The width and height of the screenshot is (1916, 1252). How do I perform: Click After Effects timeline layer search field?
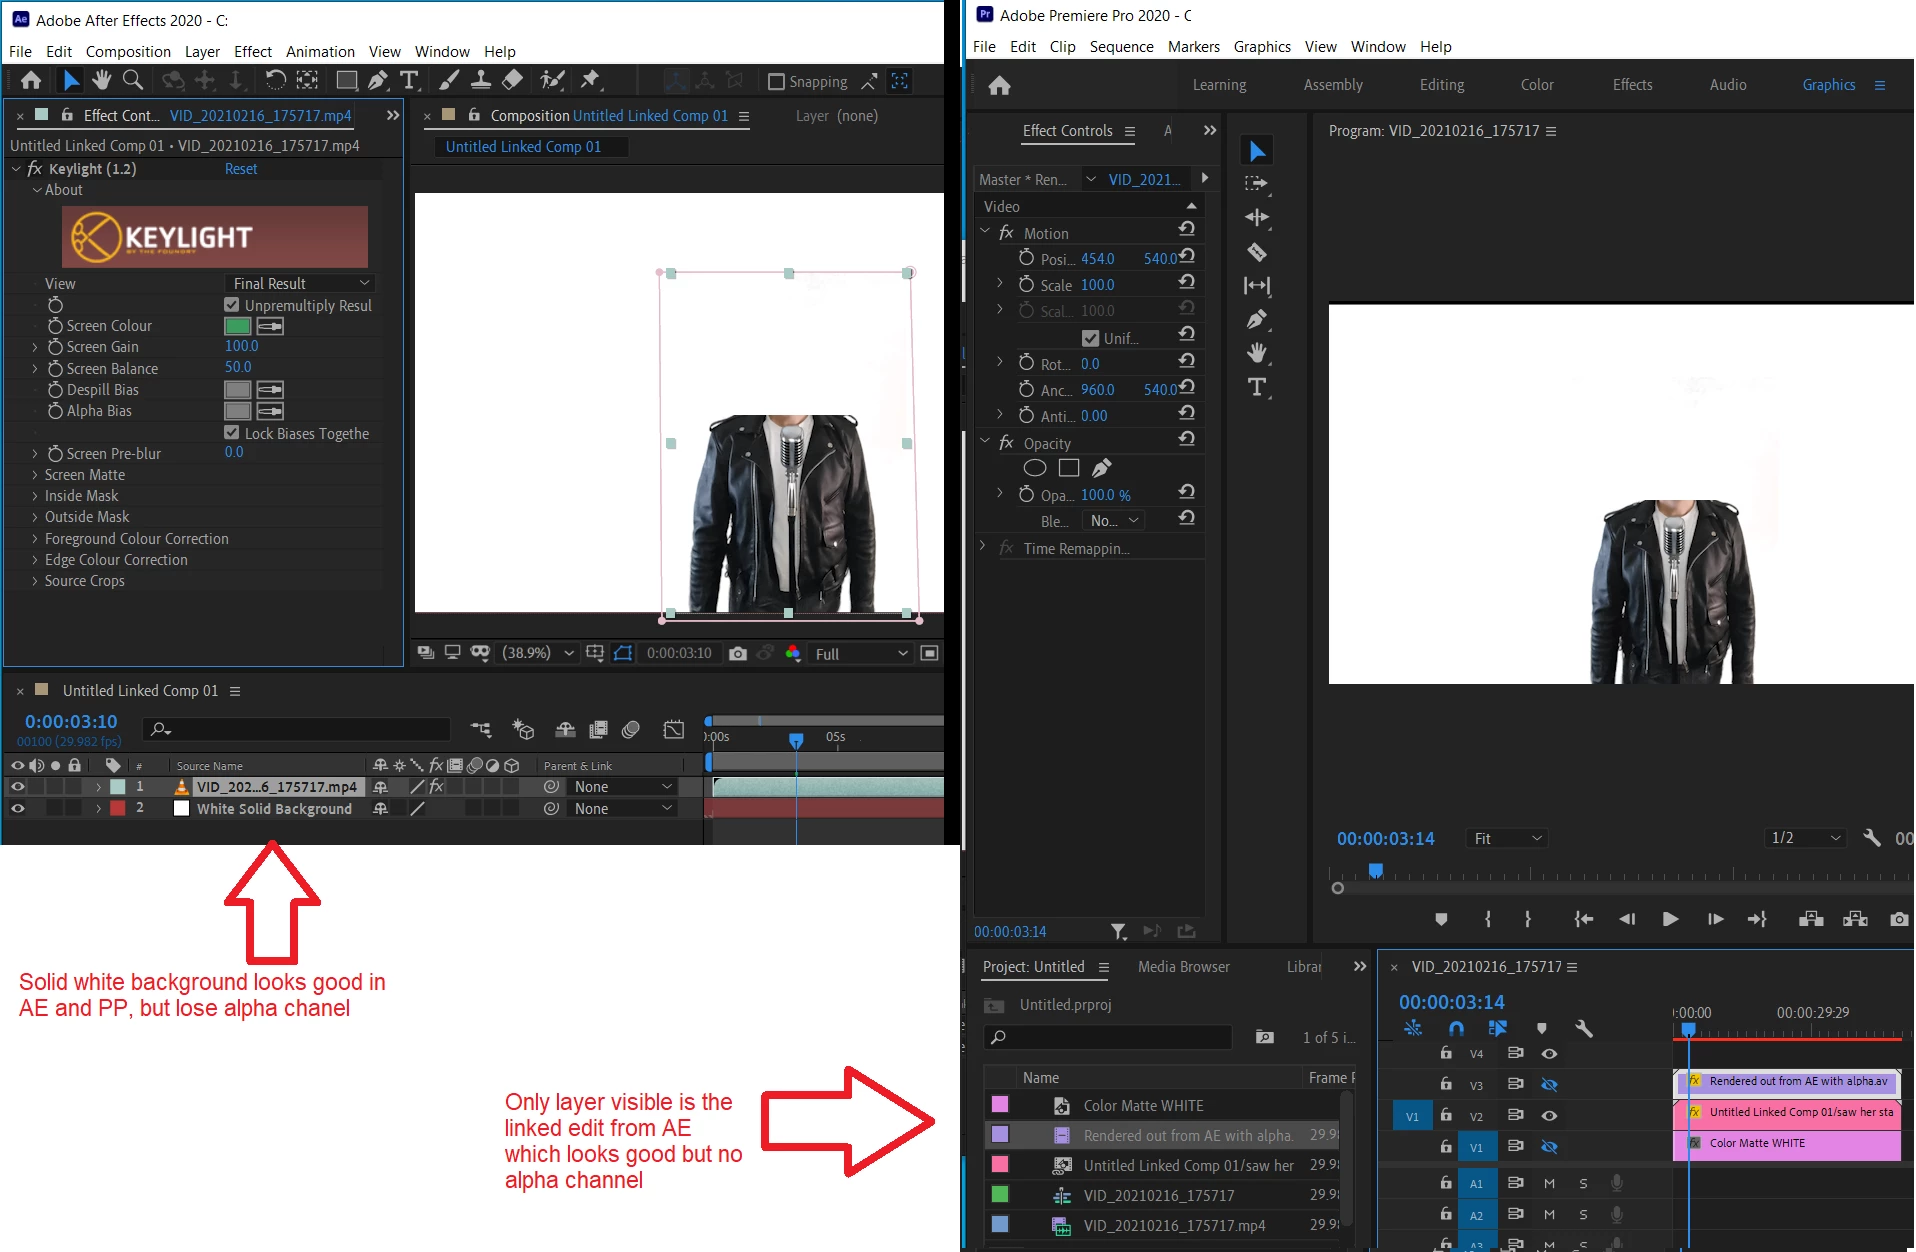point(297,730)
